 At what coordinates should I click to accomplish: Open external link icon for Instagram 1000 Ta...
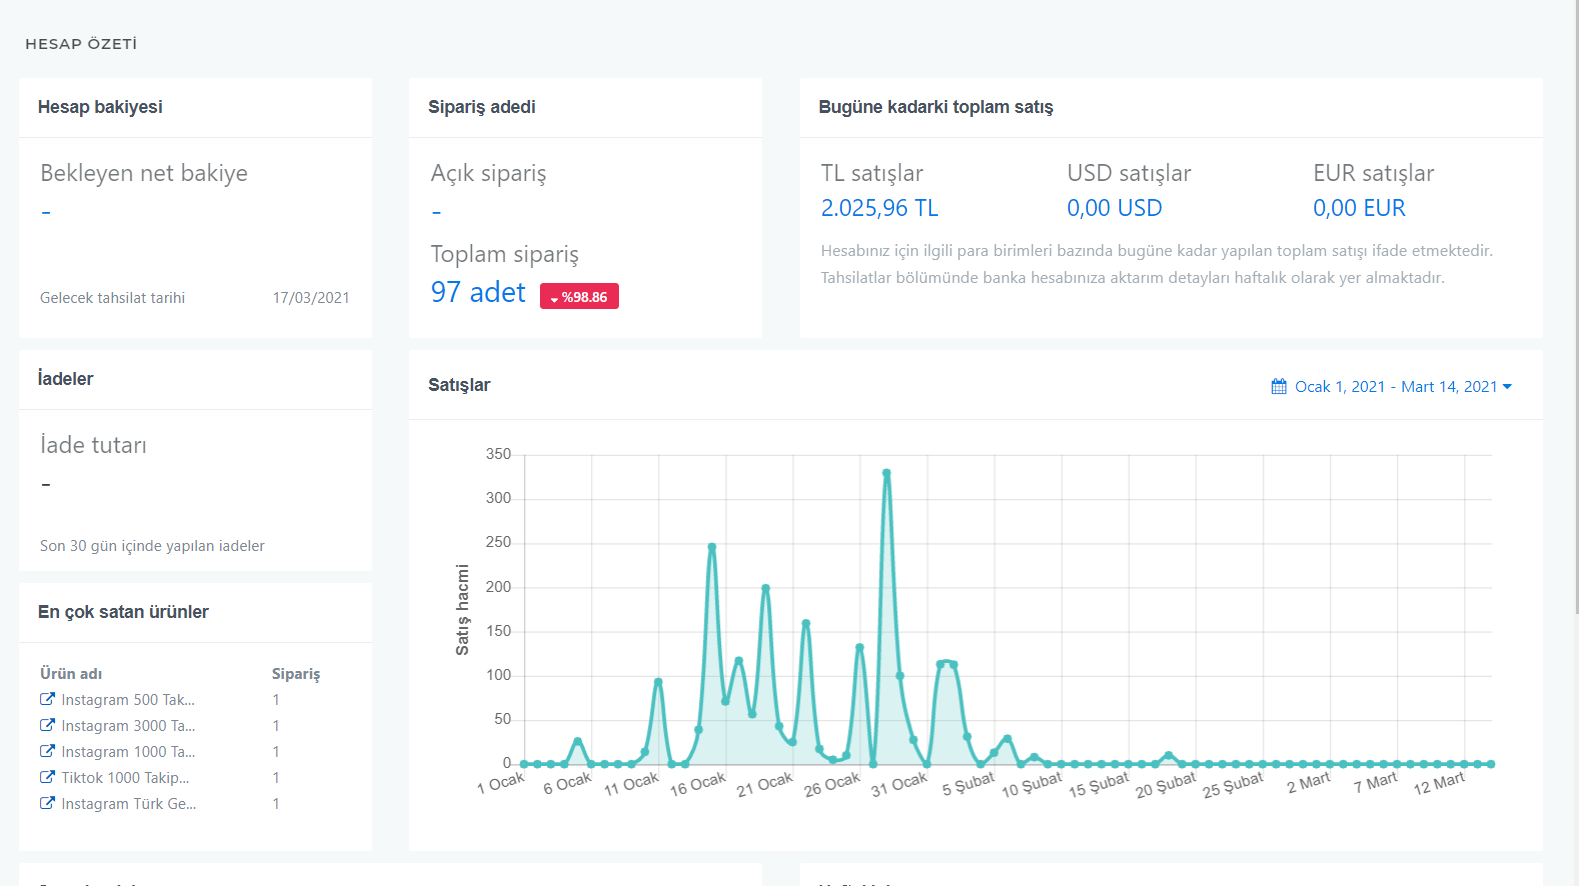coord(47,751)
